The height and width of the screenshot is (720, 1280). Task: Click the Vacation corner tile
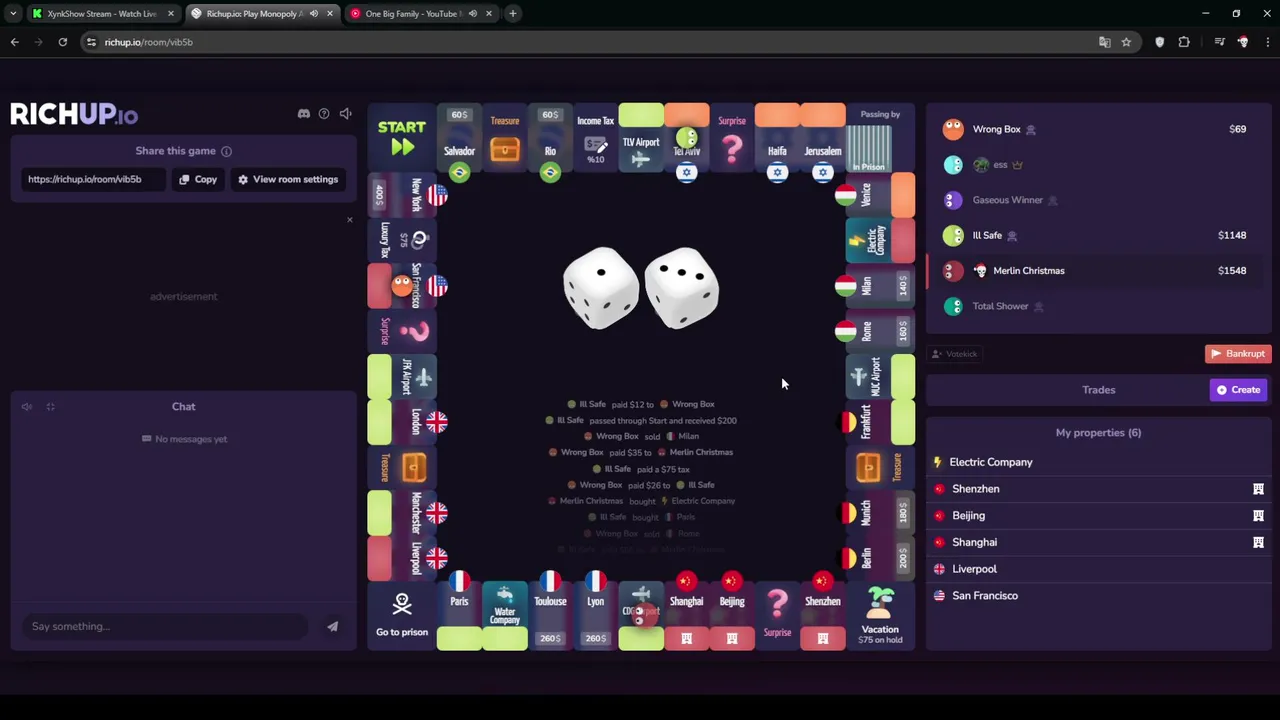pos(880,616)
